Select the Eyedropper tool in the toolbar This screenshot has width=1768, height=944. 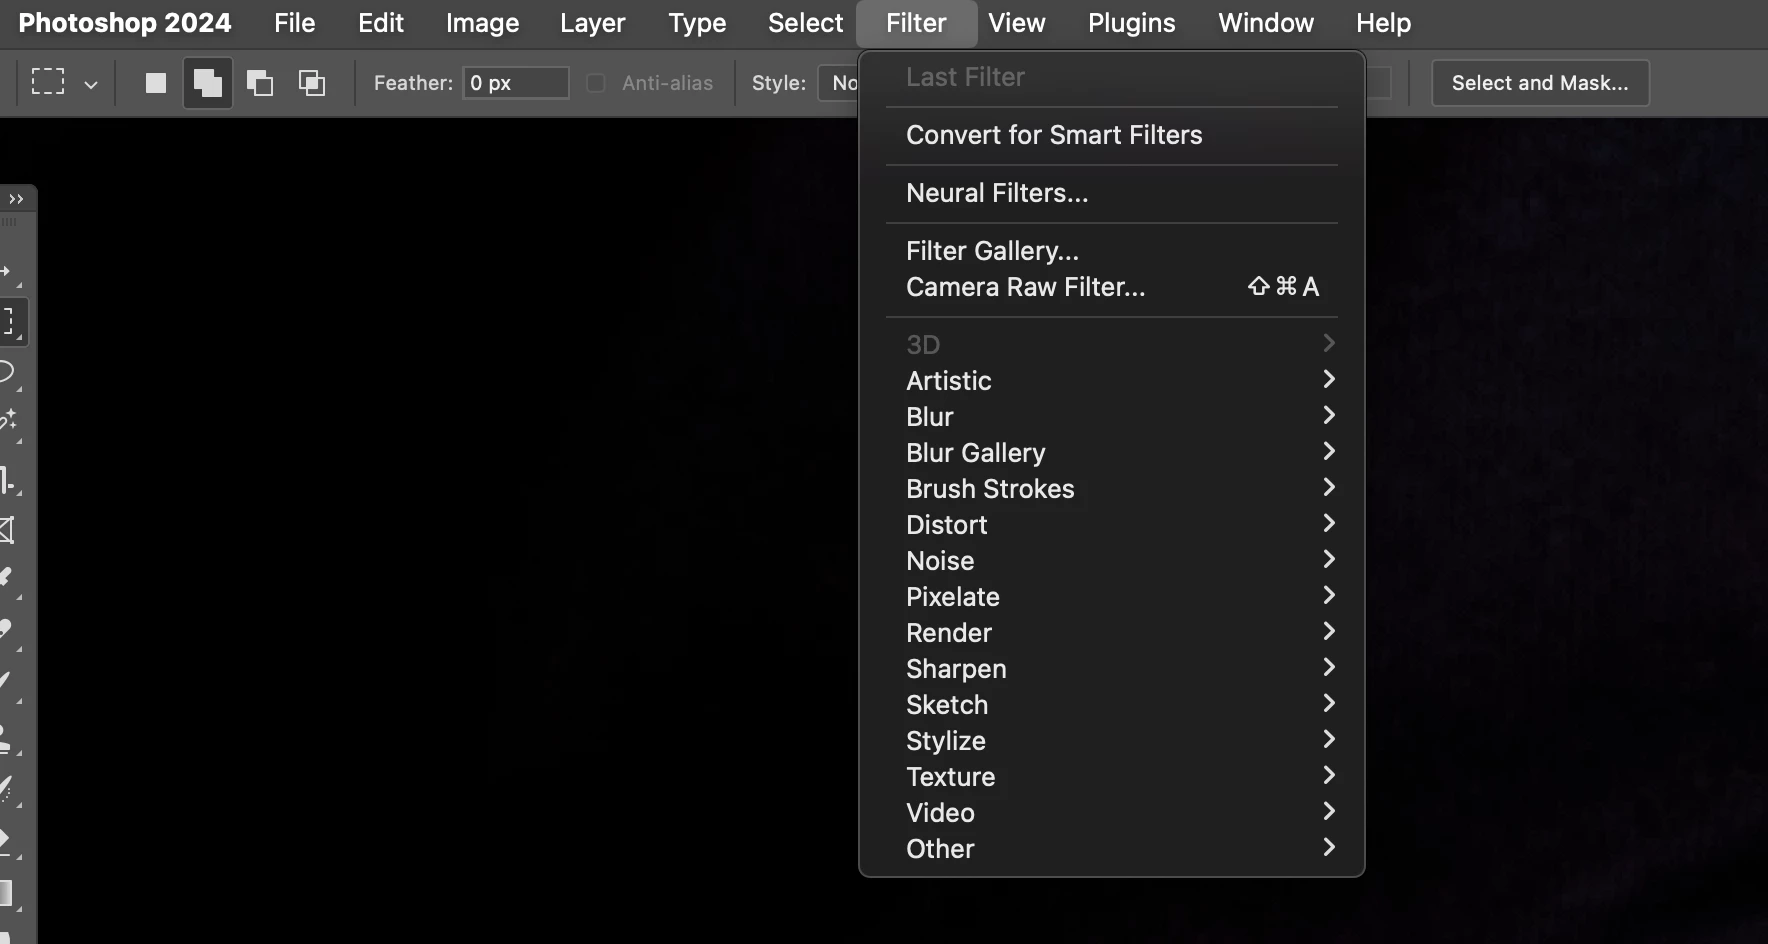point(8,579)
